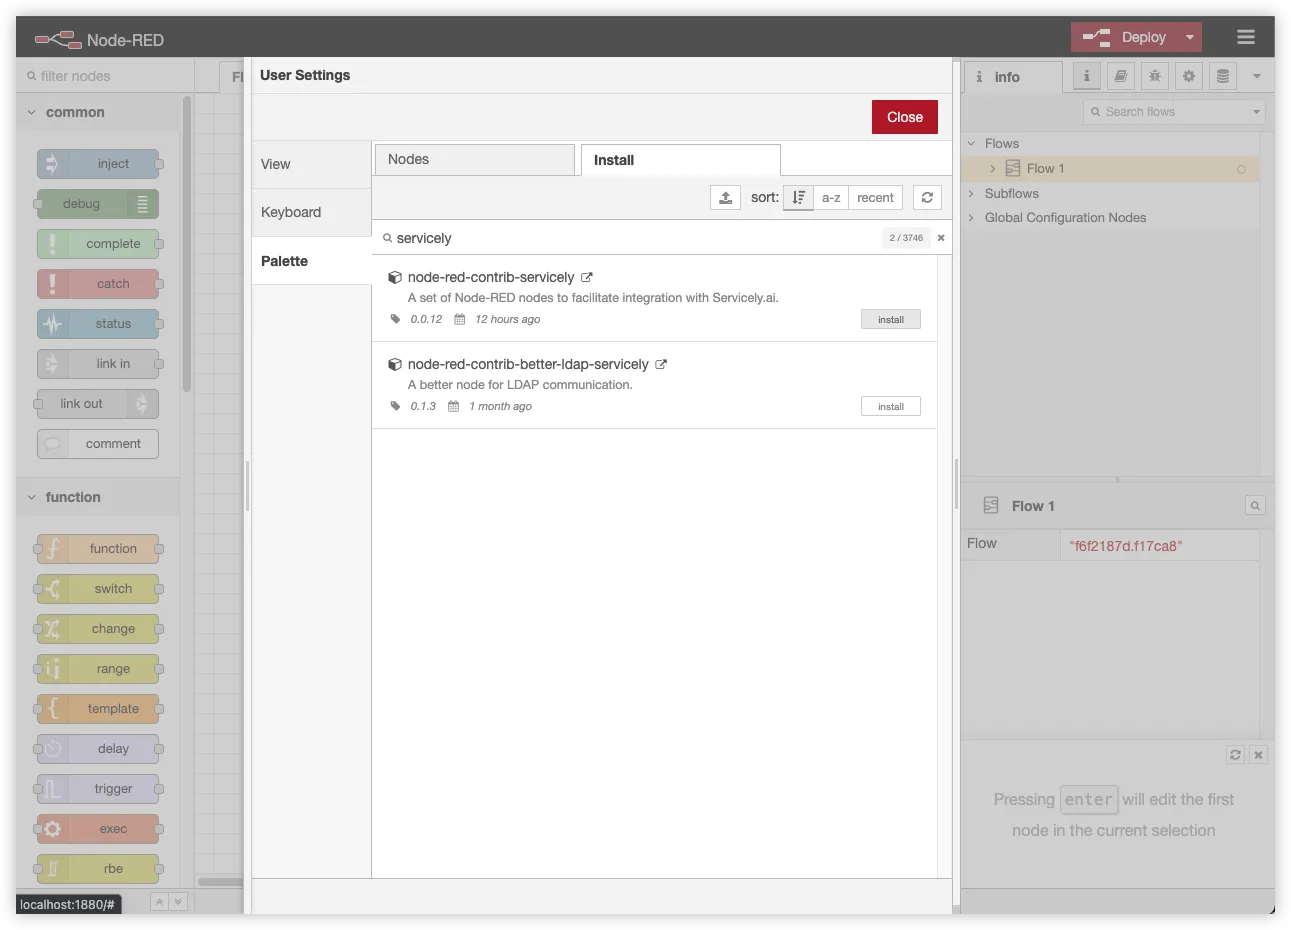Select the change node in palette

[98, 629]
